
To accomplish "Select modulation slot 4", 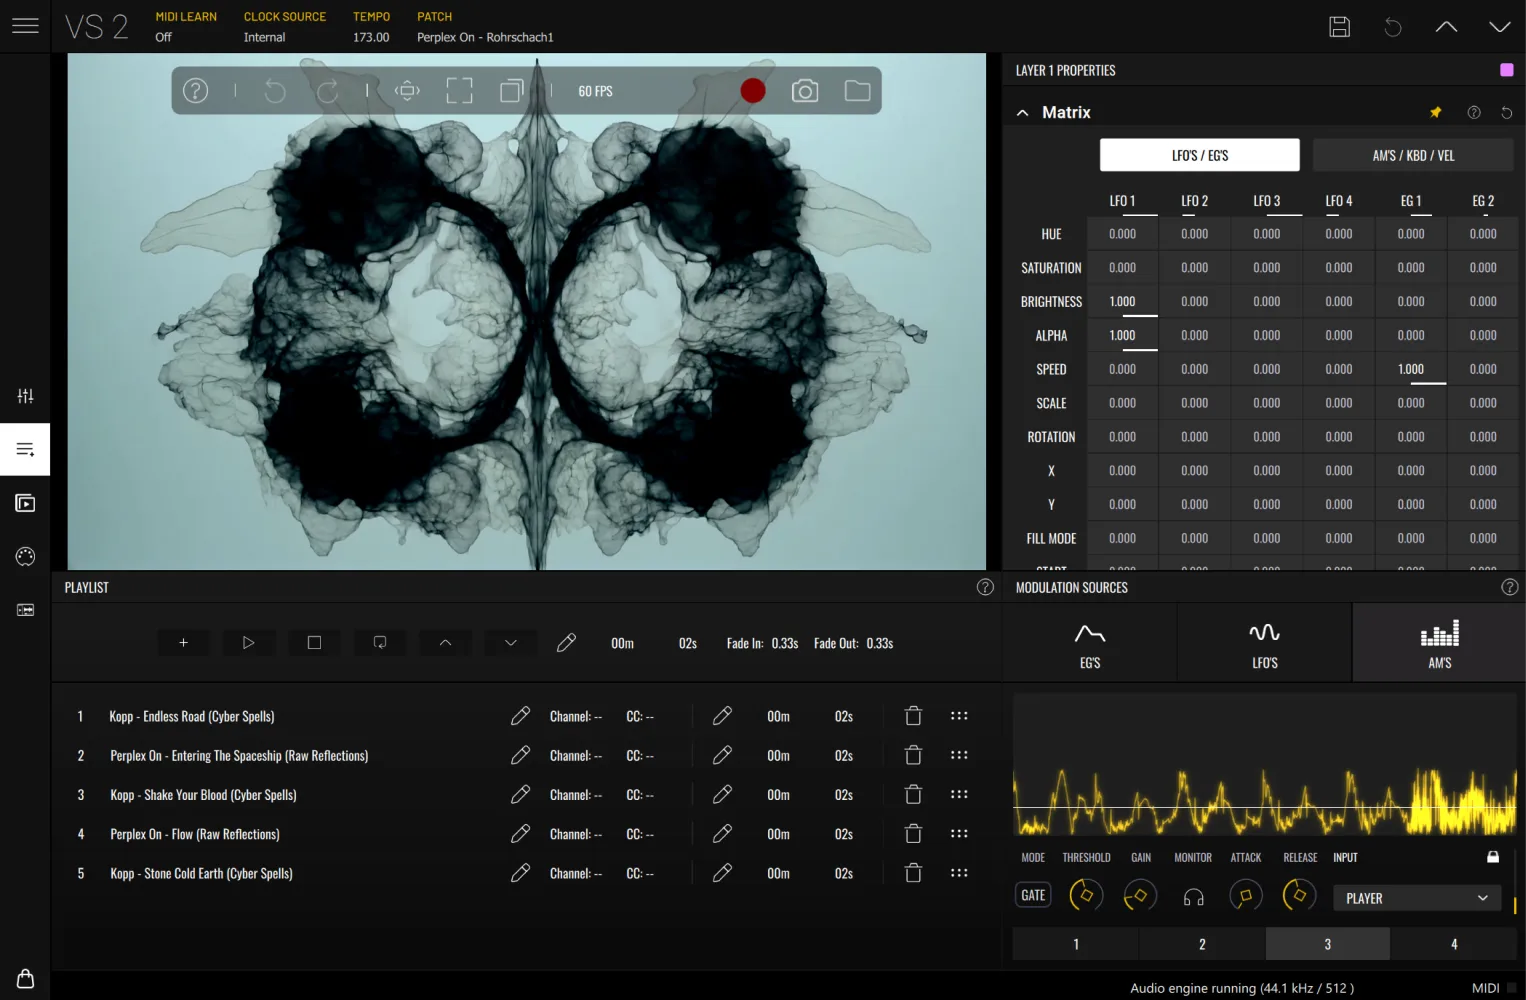I will pos(1453,943).
